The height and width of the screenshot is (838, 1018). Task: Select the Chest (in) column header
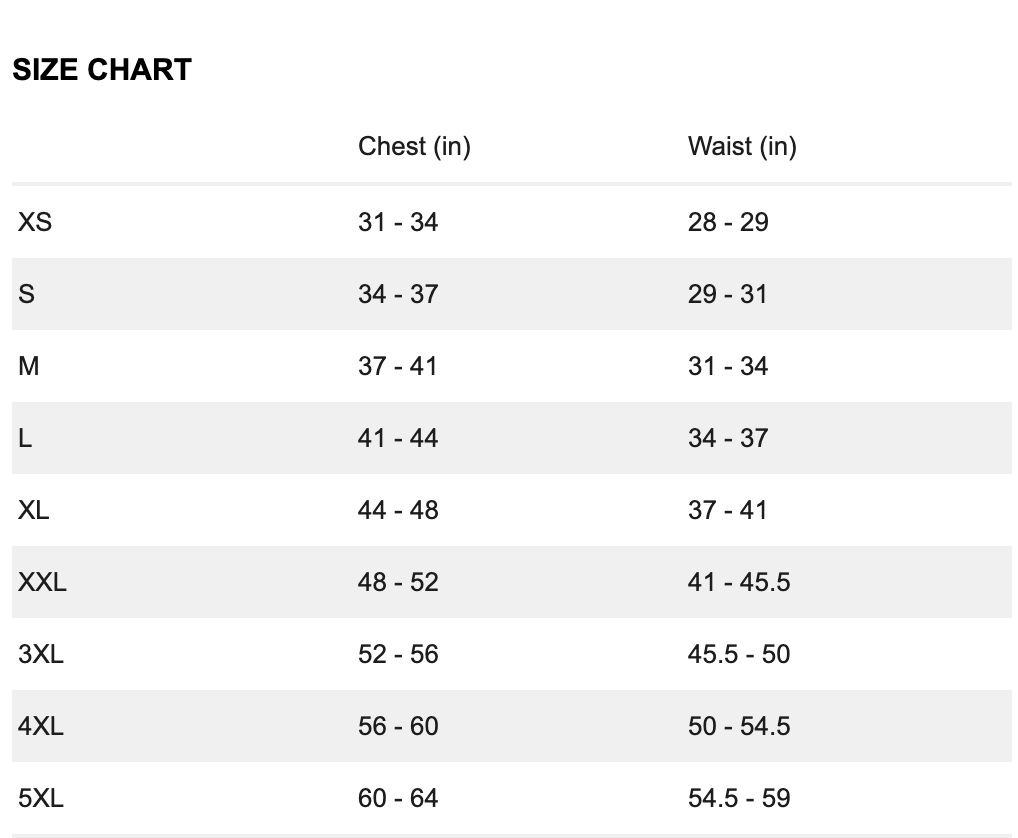pos(414,147)
